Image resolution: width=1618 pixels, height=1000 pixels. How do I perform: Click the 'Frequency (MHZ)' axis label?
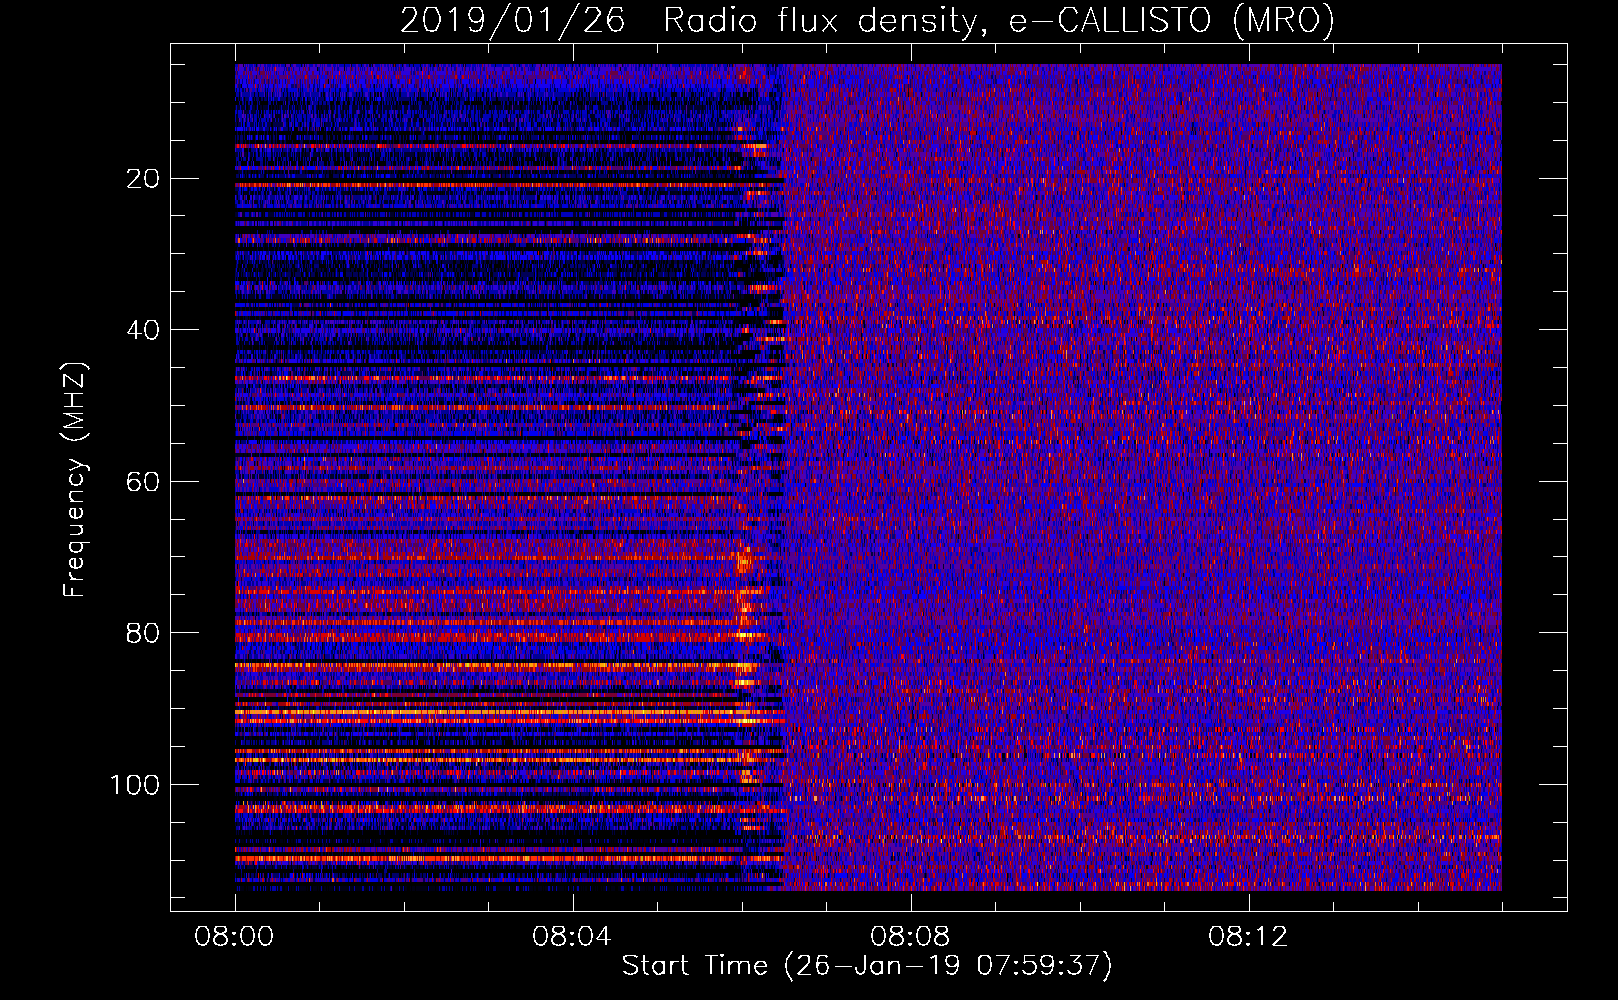tap(75, 479)
